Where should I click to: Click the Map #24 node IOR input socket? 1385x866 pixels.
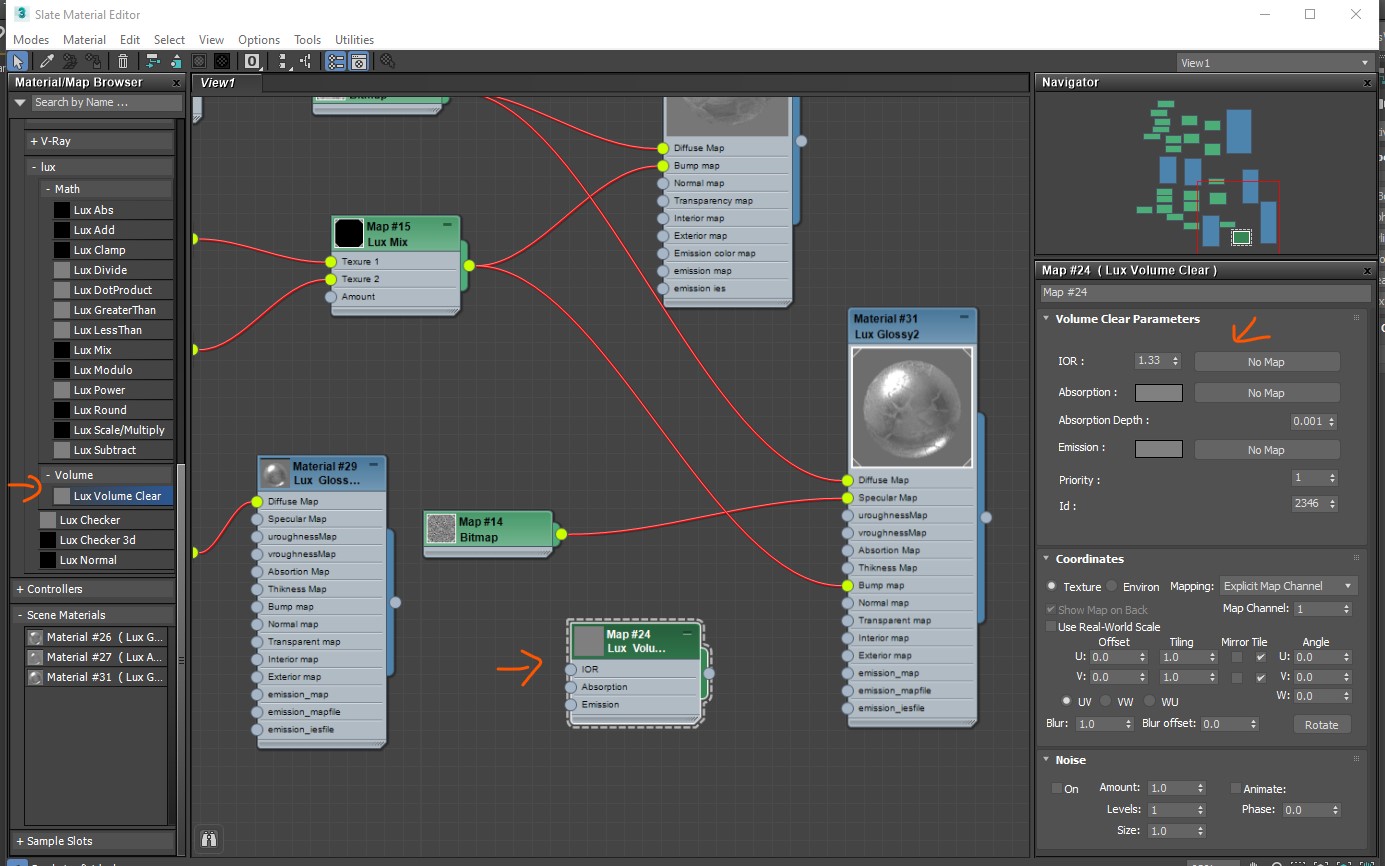[571, 670]
